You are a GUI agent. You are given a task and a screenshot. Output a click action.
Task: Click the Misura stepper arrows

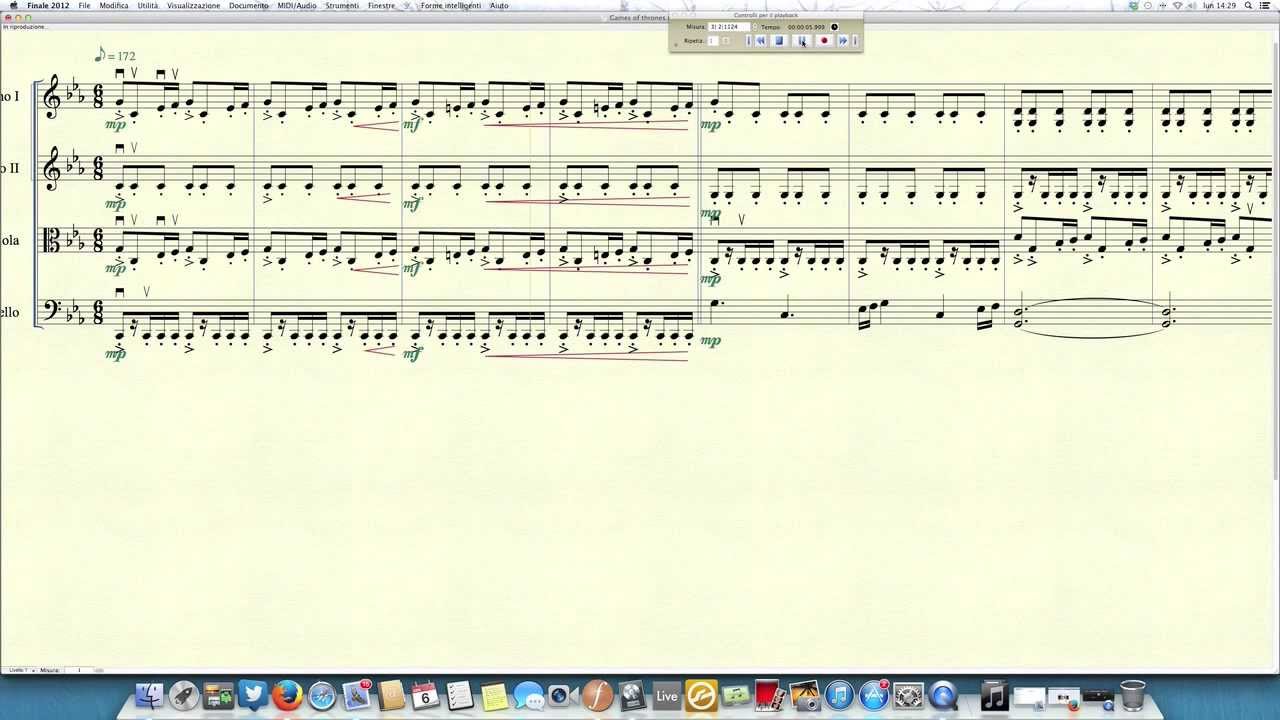tap(755, 27)
